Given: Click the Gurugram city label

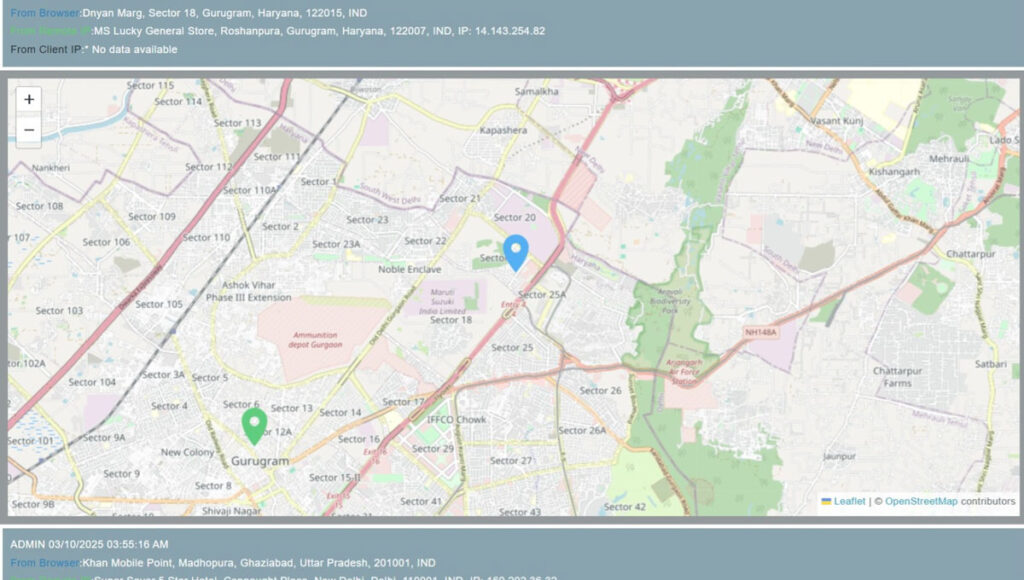Looking at the screenshot, I should pos(259,461).
